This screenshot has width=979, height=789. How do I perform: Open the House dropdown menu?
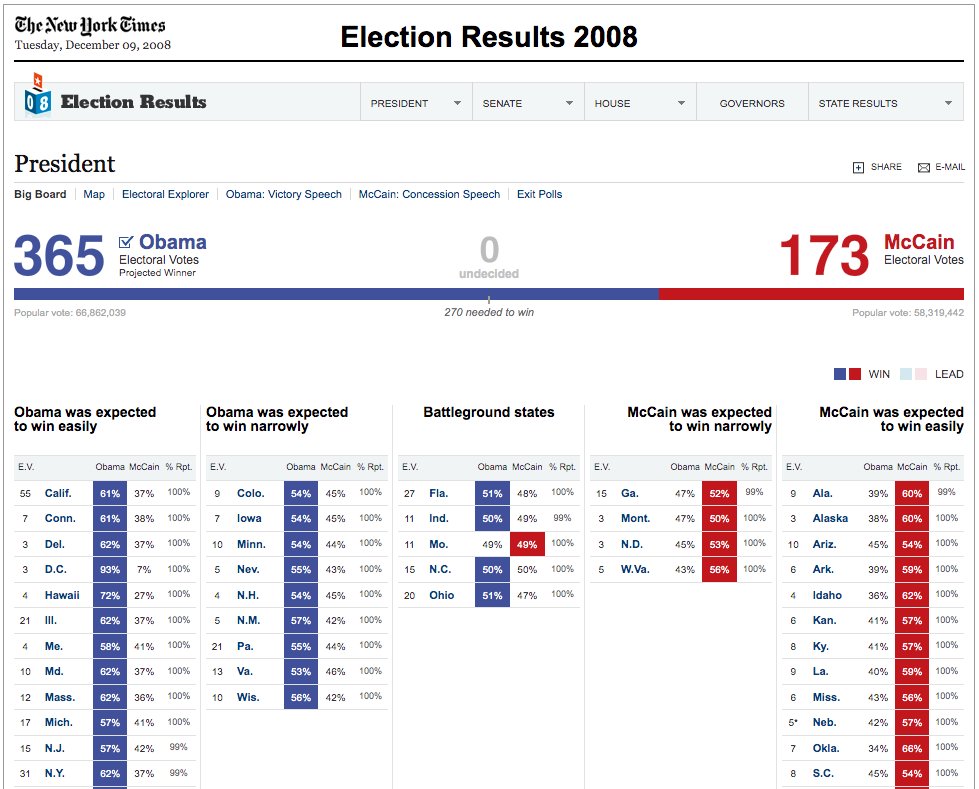coord(640,103)
